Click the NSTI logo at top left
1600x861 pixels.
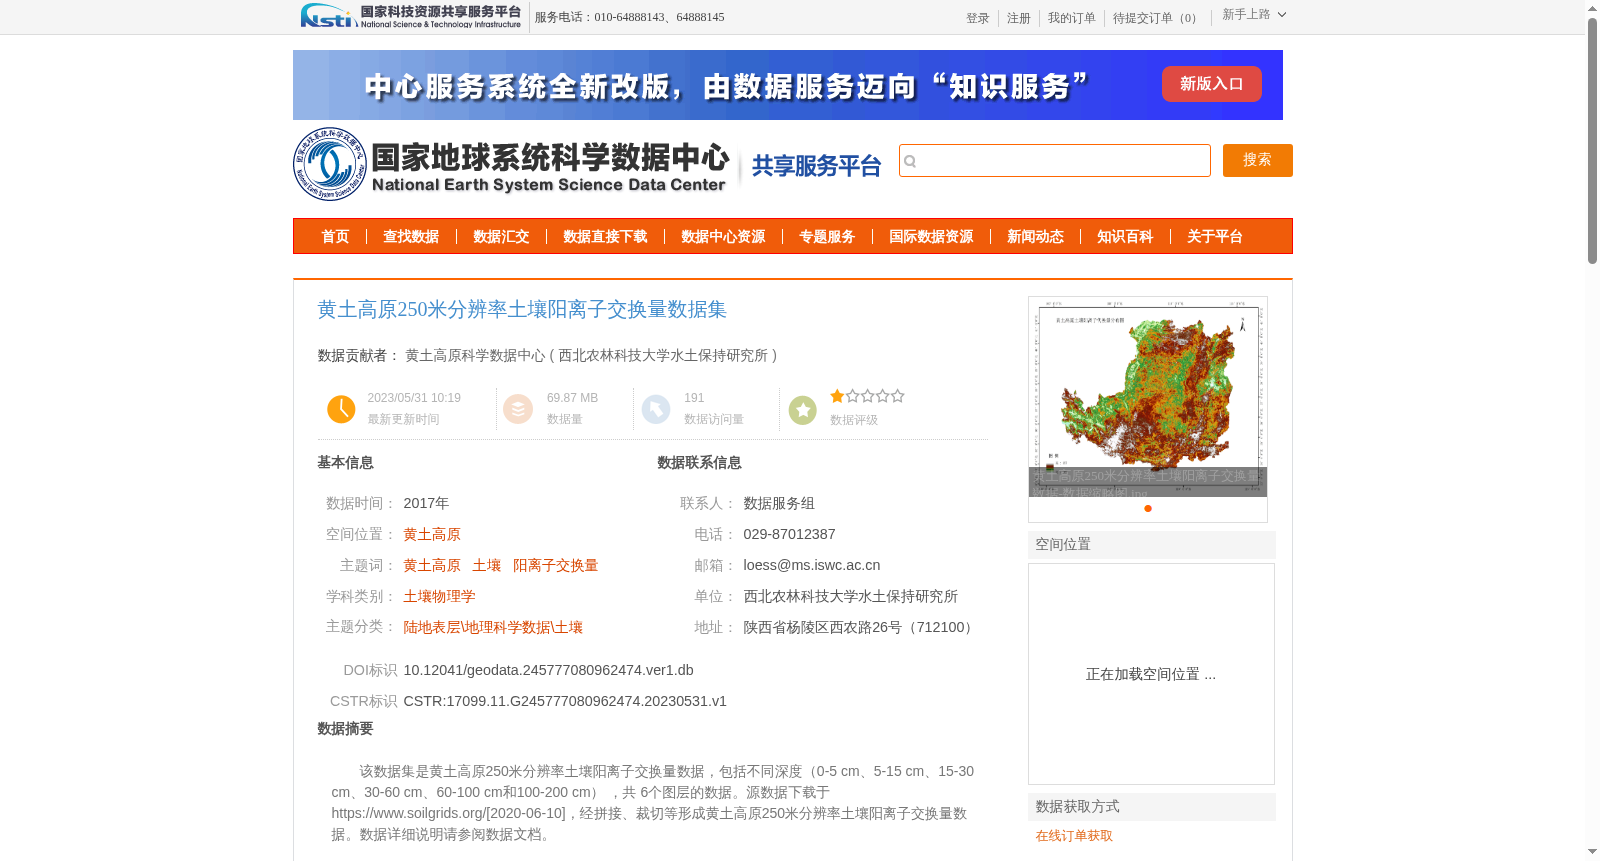point(411,16)
